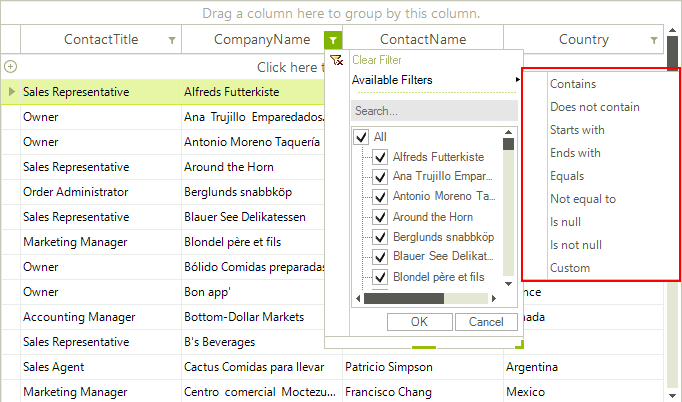Select the Contains filter option
The height and width of the screenshot is (402, 682).
[573, 84]
